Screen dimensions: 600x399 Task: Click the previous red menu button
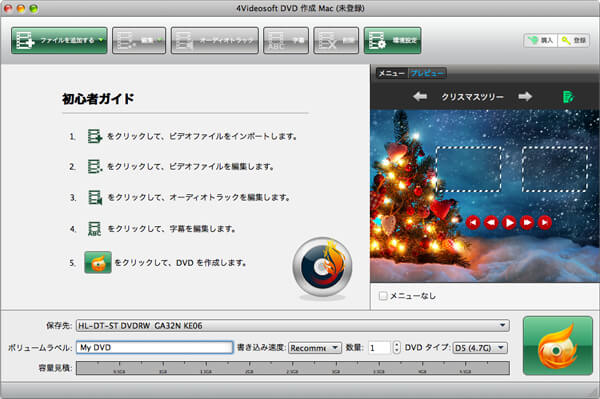click(491, 222)
